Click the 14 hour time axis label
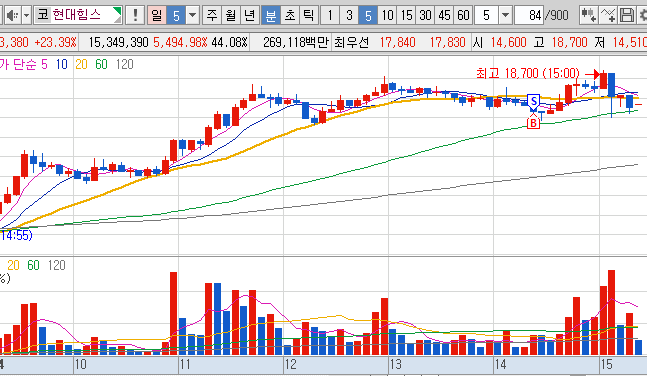The width and height of the screenshot is (647, 376). tap(500, 364)
